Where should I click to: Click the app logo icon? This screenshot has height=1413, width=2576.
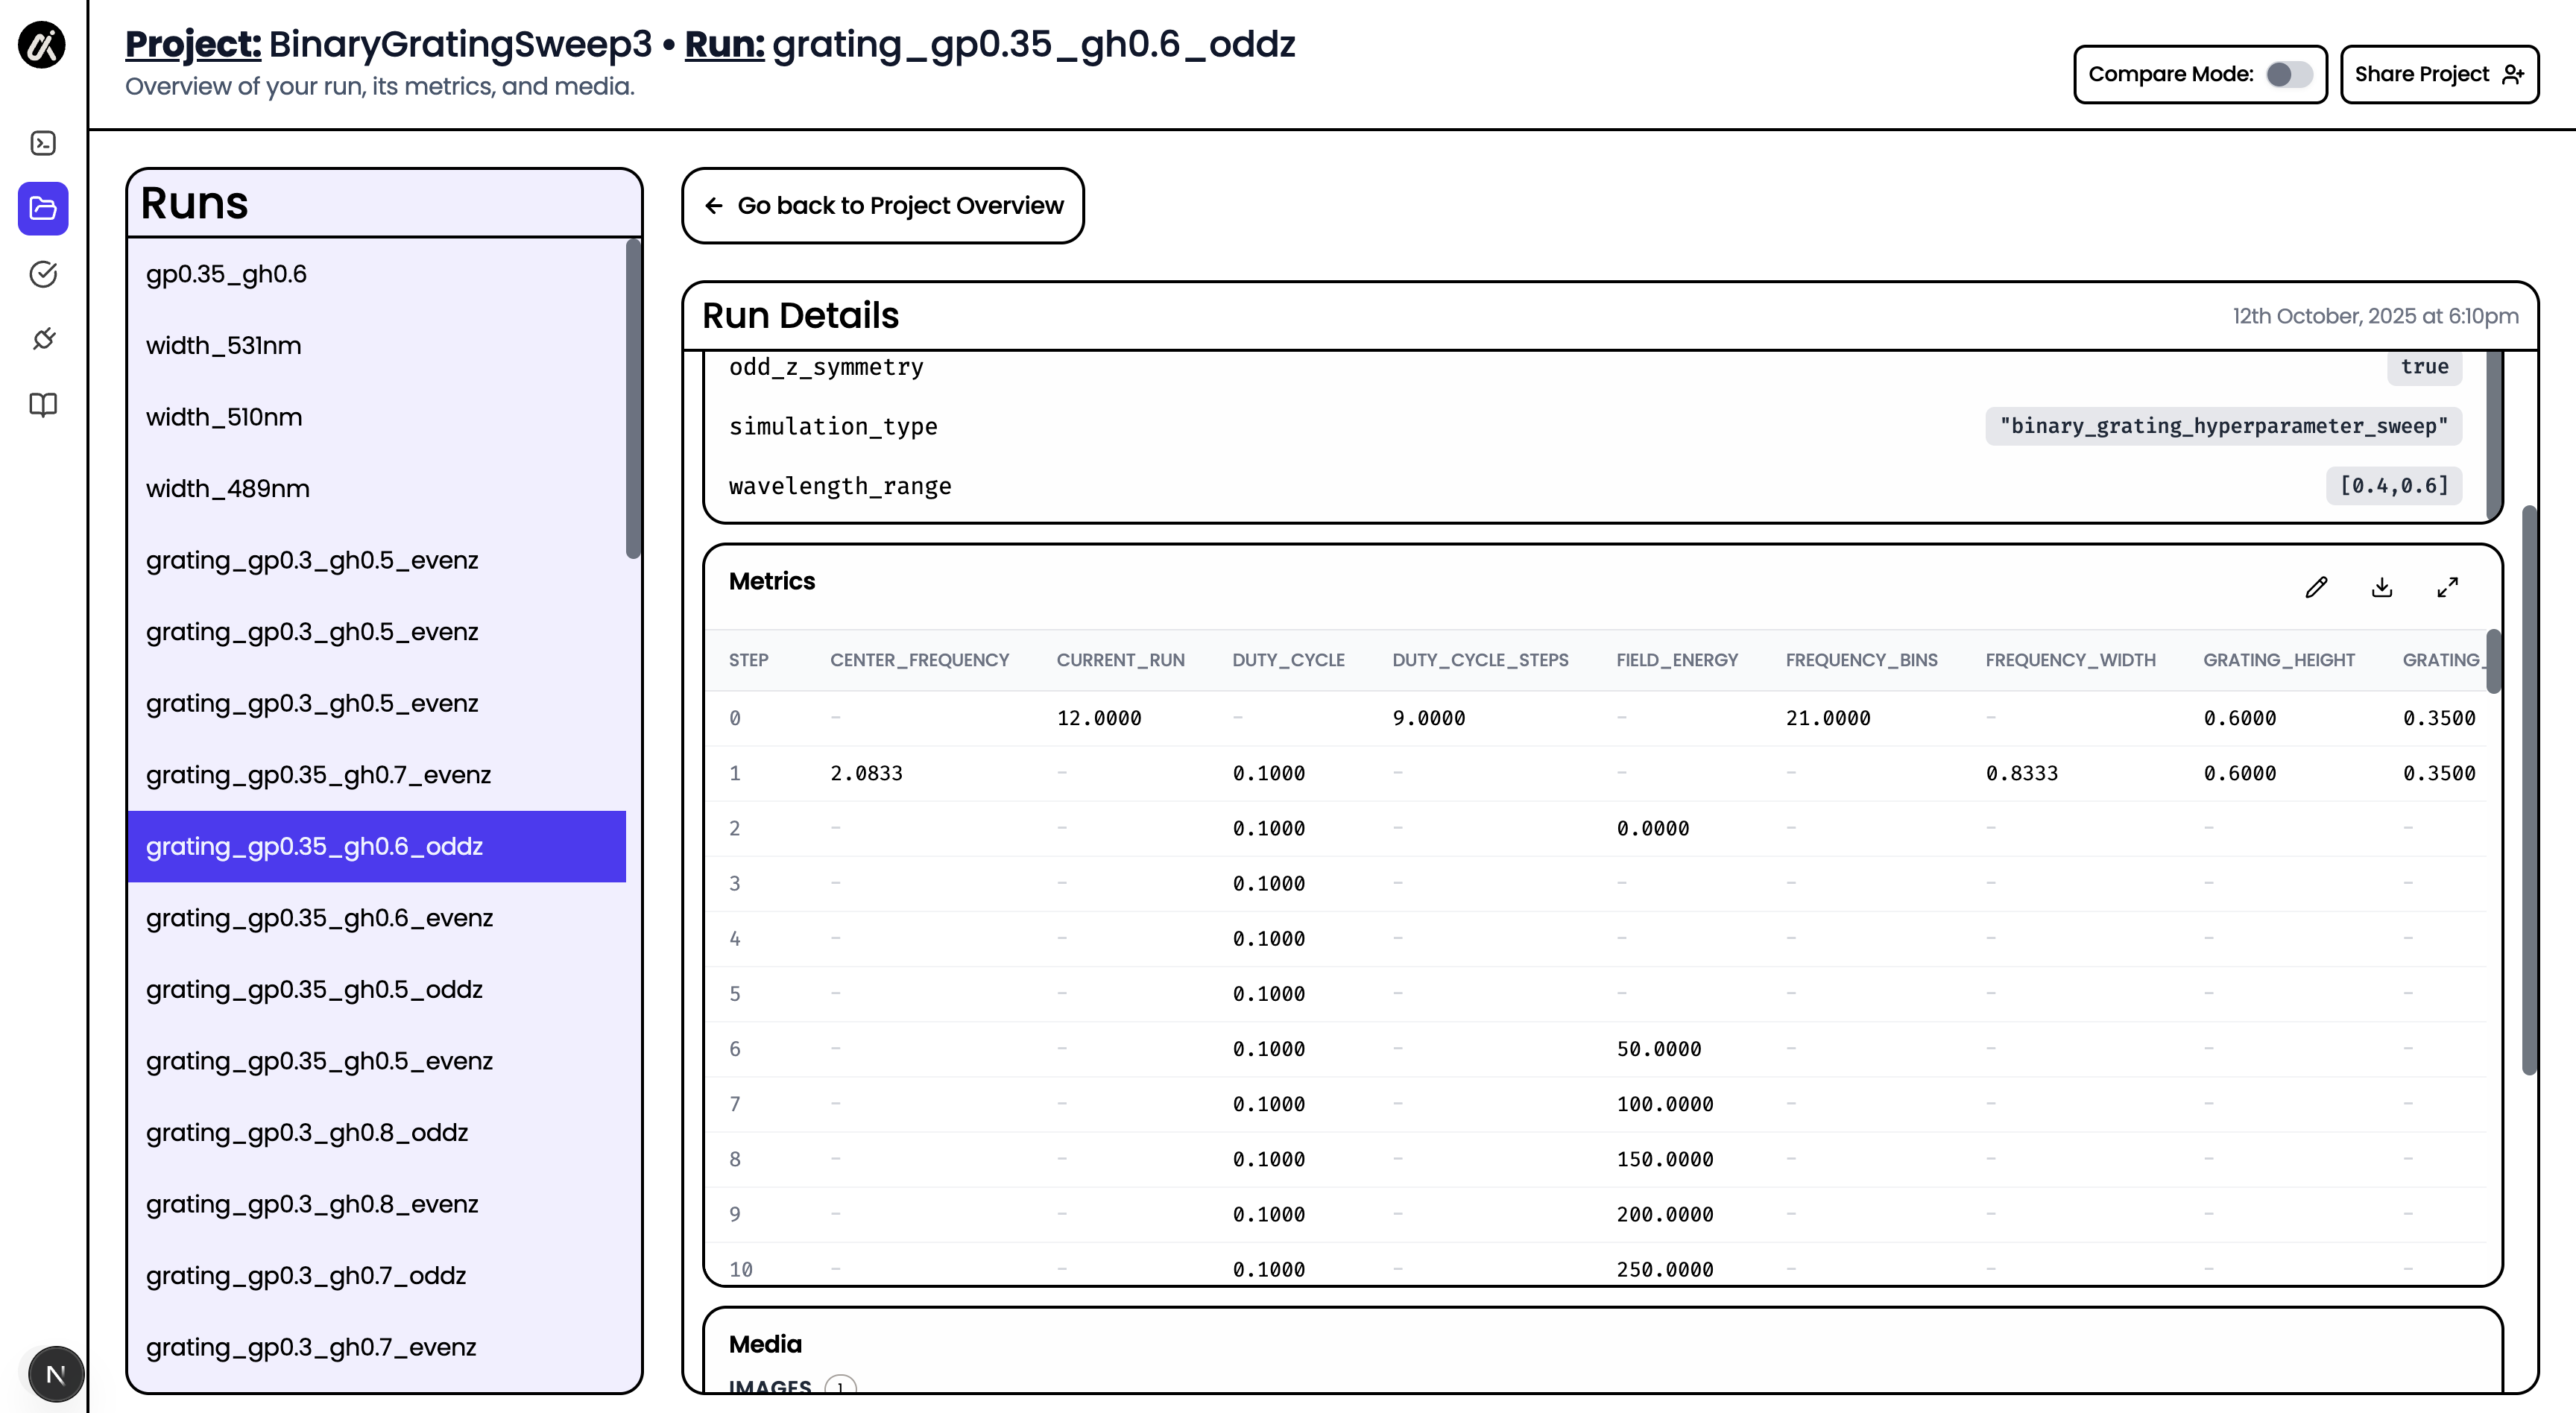42,45
